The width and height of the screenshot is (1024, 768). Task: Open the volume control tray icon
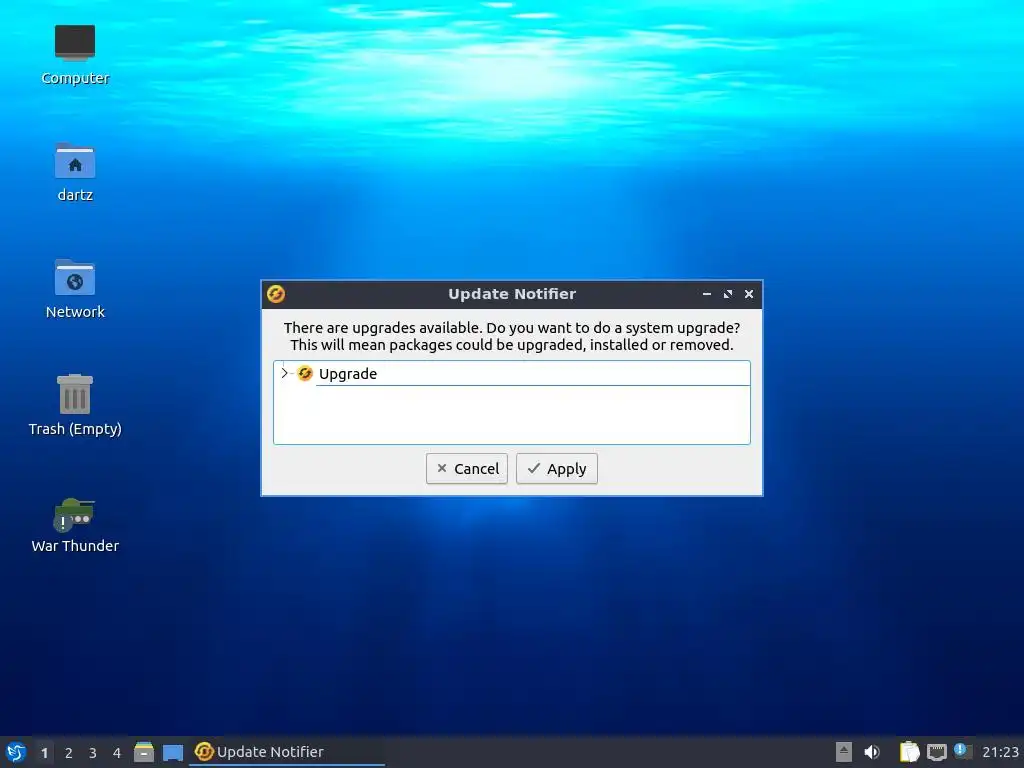pos(872,752)
